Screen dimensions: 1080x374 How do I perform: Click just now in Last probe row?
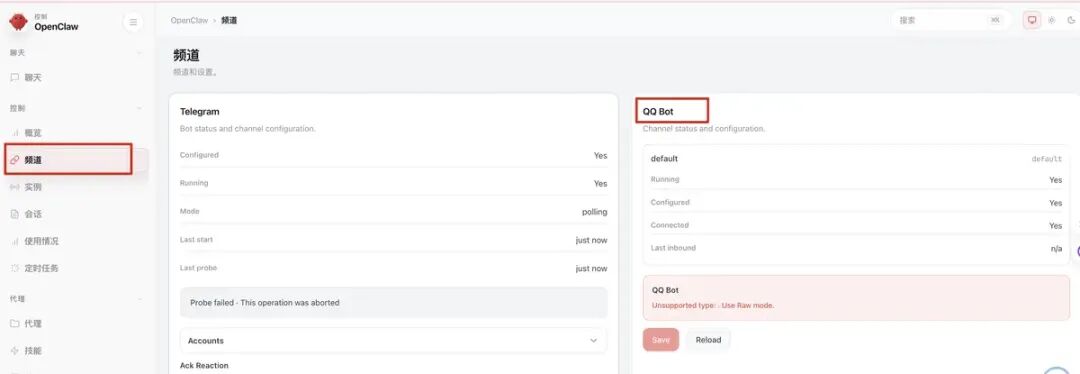pos(592,269)
